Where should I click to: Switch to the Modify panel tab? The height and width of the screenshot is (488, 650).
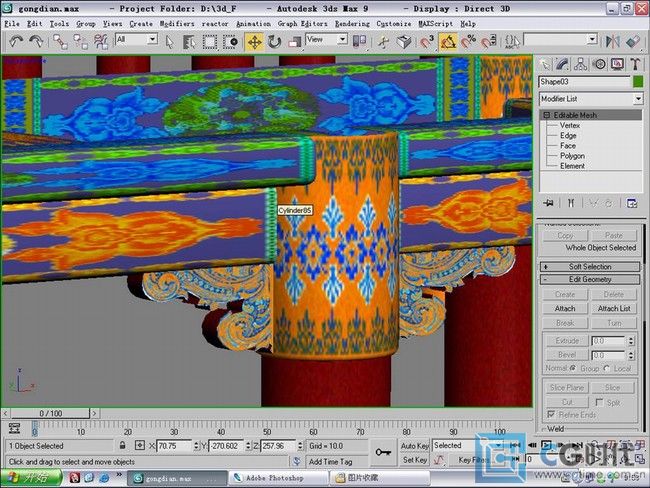(x=562, y=64)
